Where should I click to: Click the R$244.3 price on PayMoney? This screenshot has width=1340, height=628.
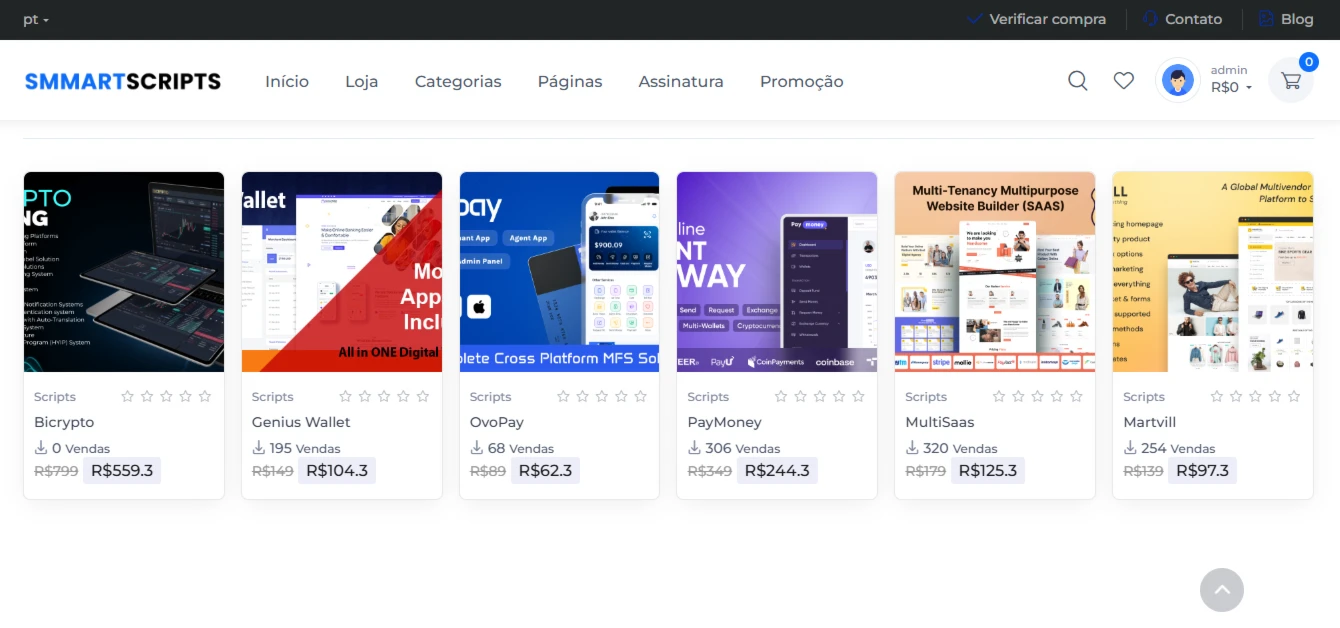tap(777, 470)
